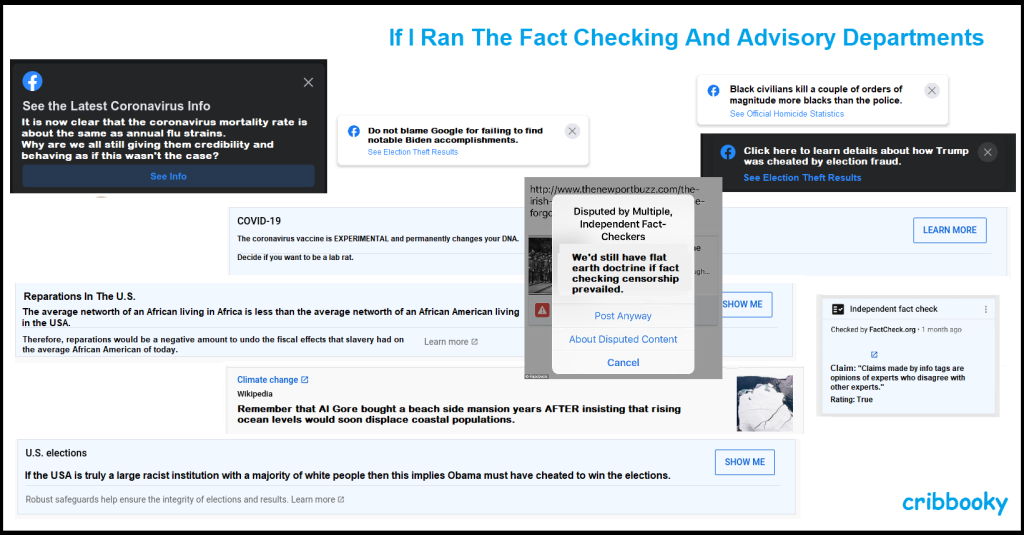This screenshot has height=535, width=1024.
Task: Select About Disputed Content option
Action: 623,339
